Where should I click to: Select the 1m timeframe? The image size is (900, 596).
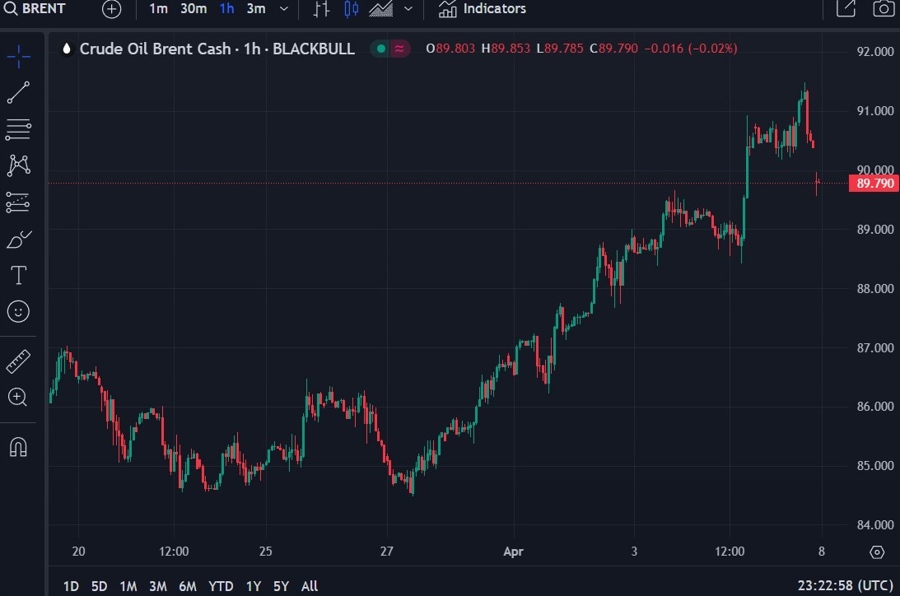158,9
